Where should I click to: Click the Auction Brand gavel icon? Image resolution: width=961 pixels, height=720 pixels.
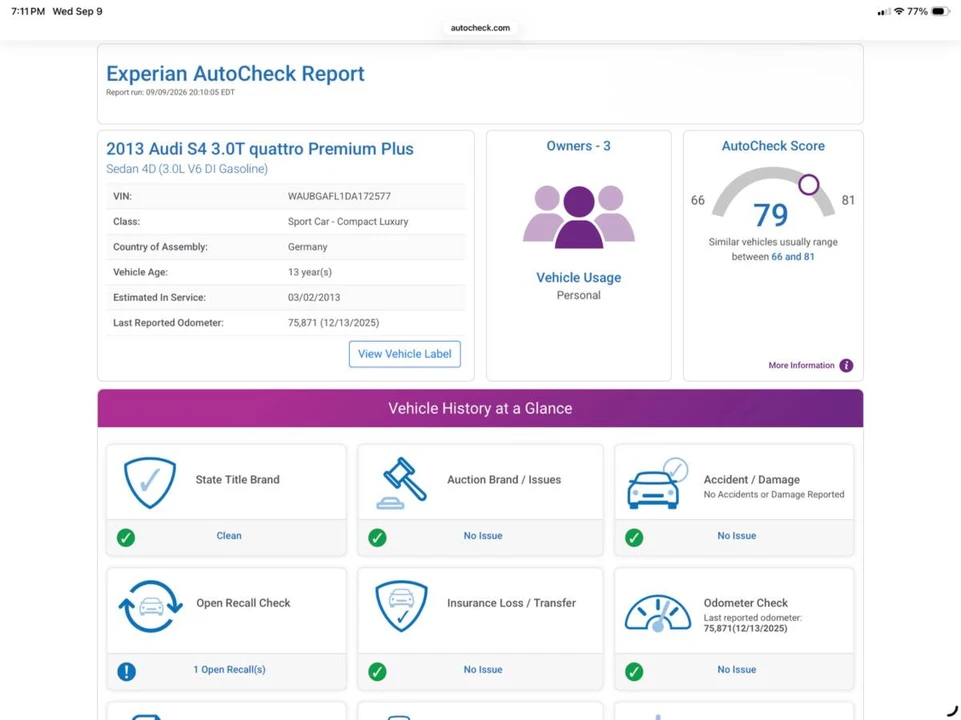click(401, 483)
